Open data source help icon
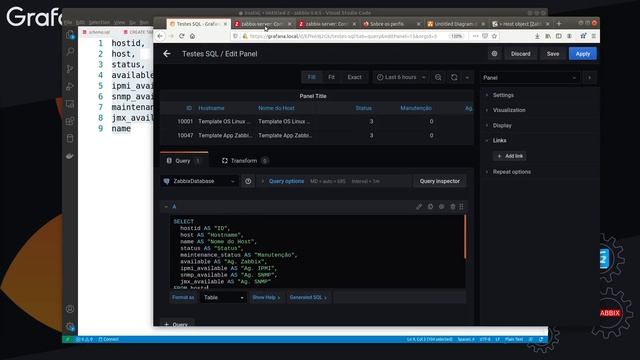This screenshot has height=360, width=640. coord(248,181)
